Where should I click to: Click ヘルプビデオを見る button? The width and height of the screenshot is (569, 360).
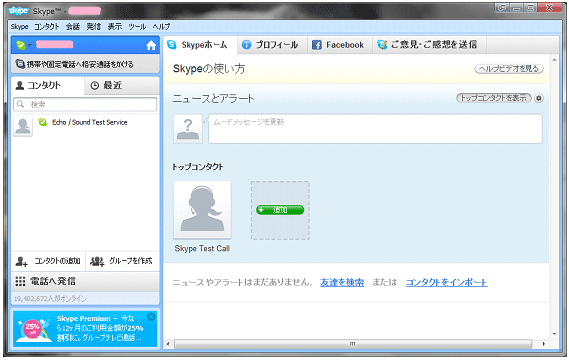point(509,69)
